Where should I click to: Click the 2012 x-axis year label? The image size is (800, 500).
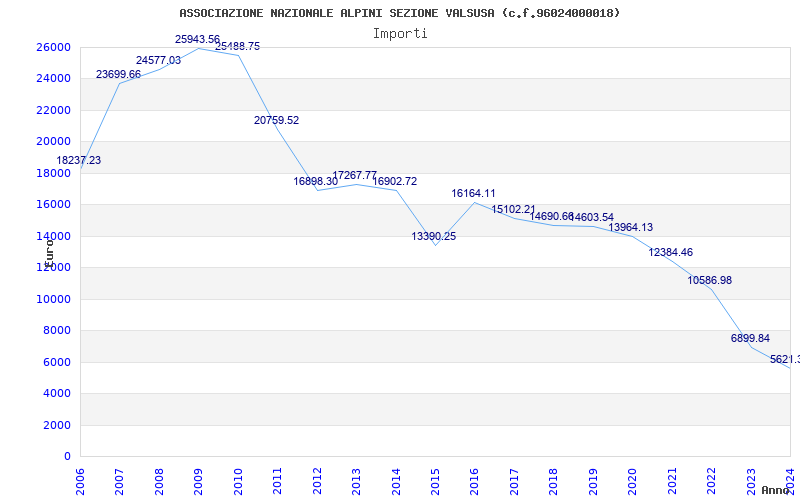coord(317,481)
